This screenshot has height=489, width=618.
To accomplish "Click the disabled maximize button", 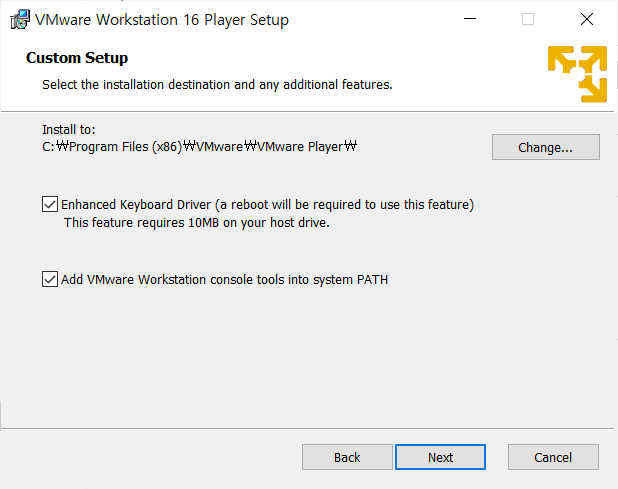I will coord(528,19).
